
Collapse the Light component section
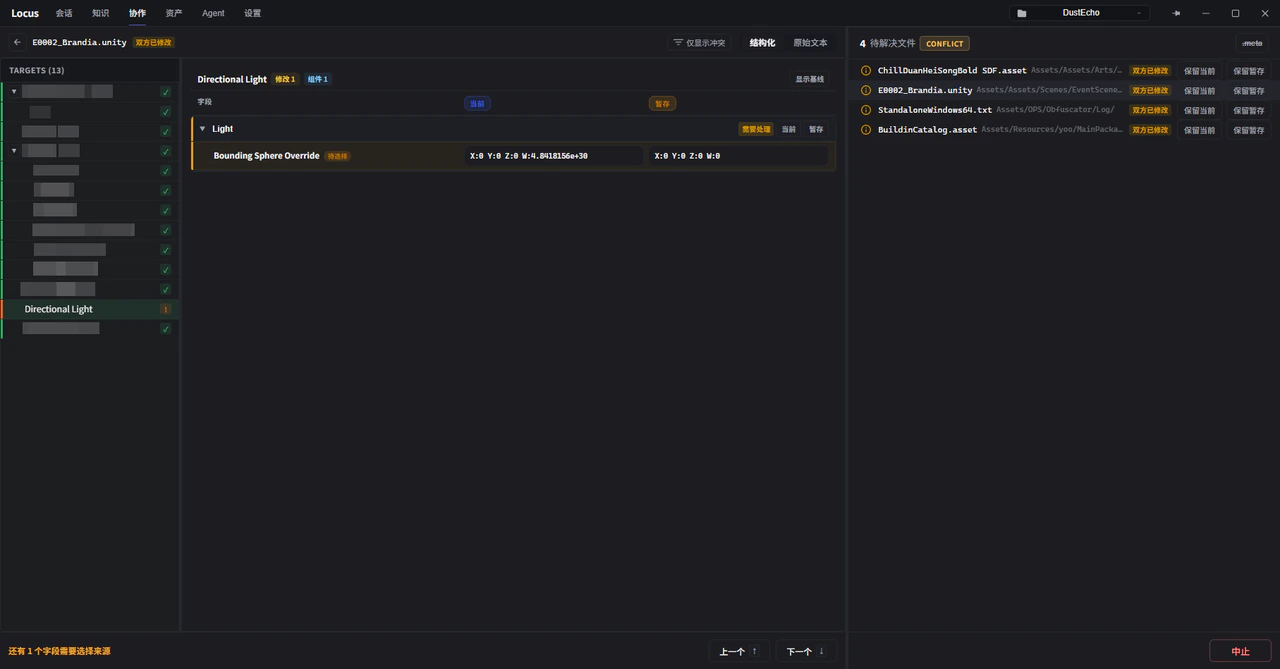[202, 128]
